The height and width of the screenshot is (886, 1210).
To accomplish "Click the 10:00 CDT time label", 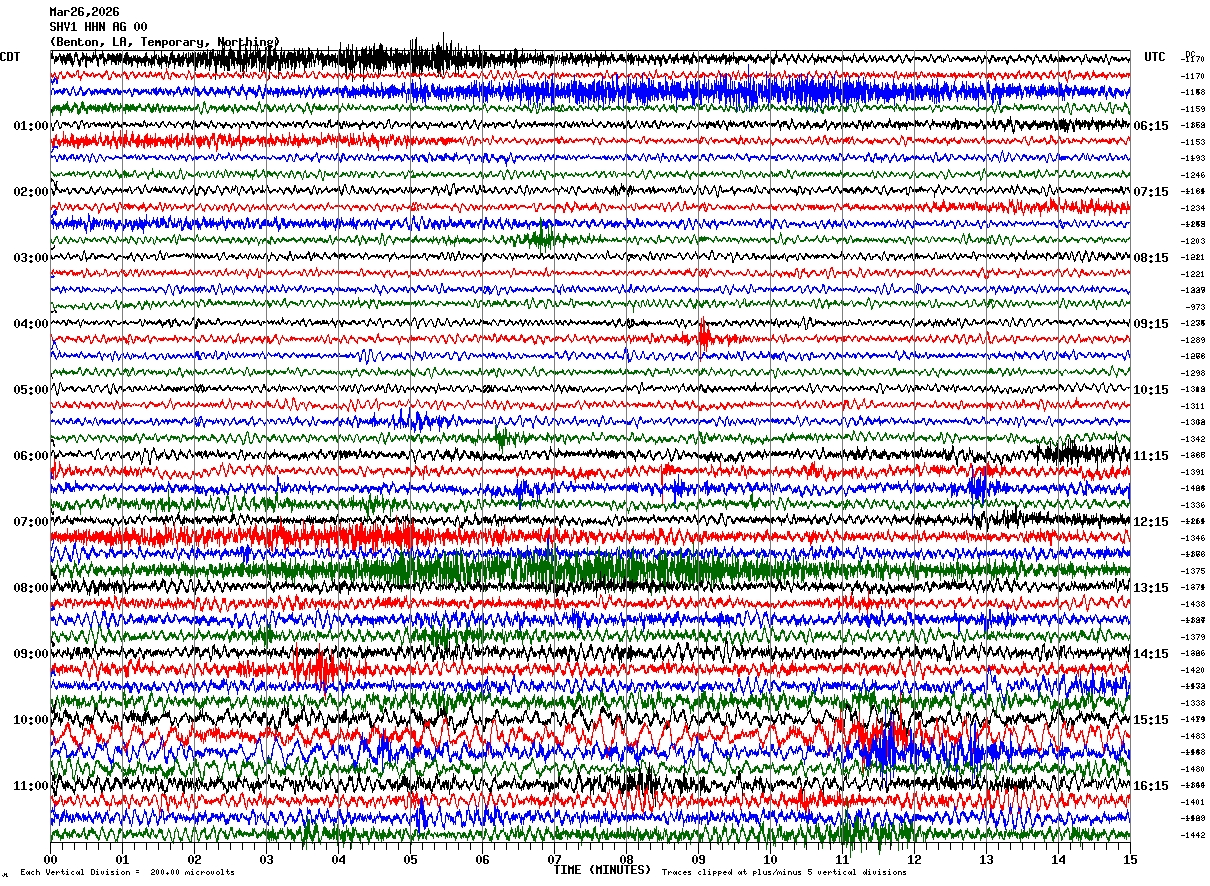I will point(31,720).
